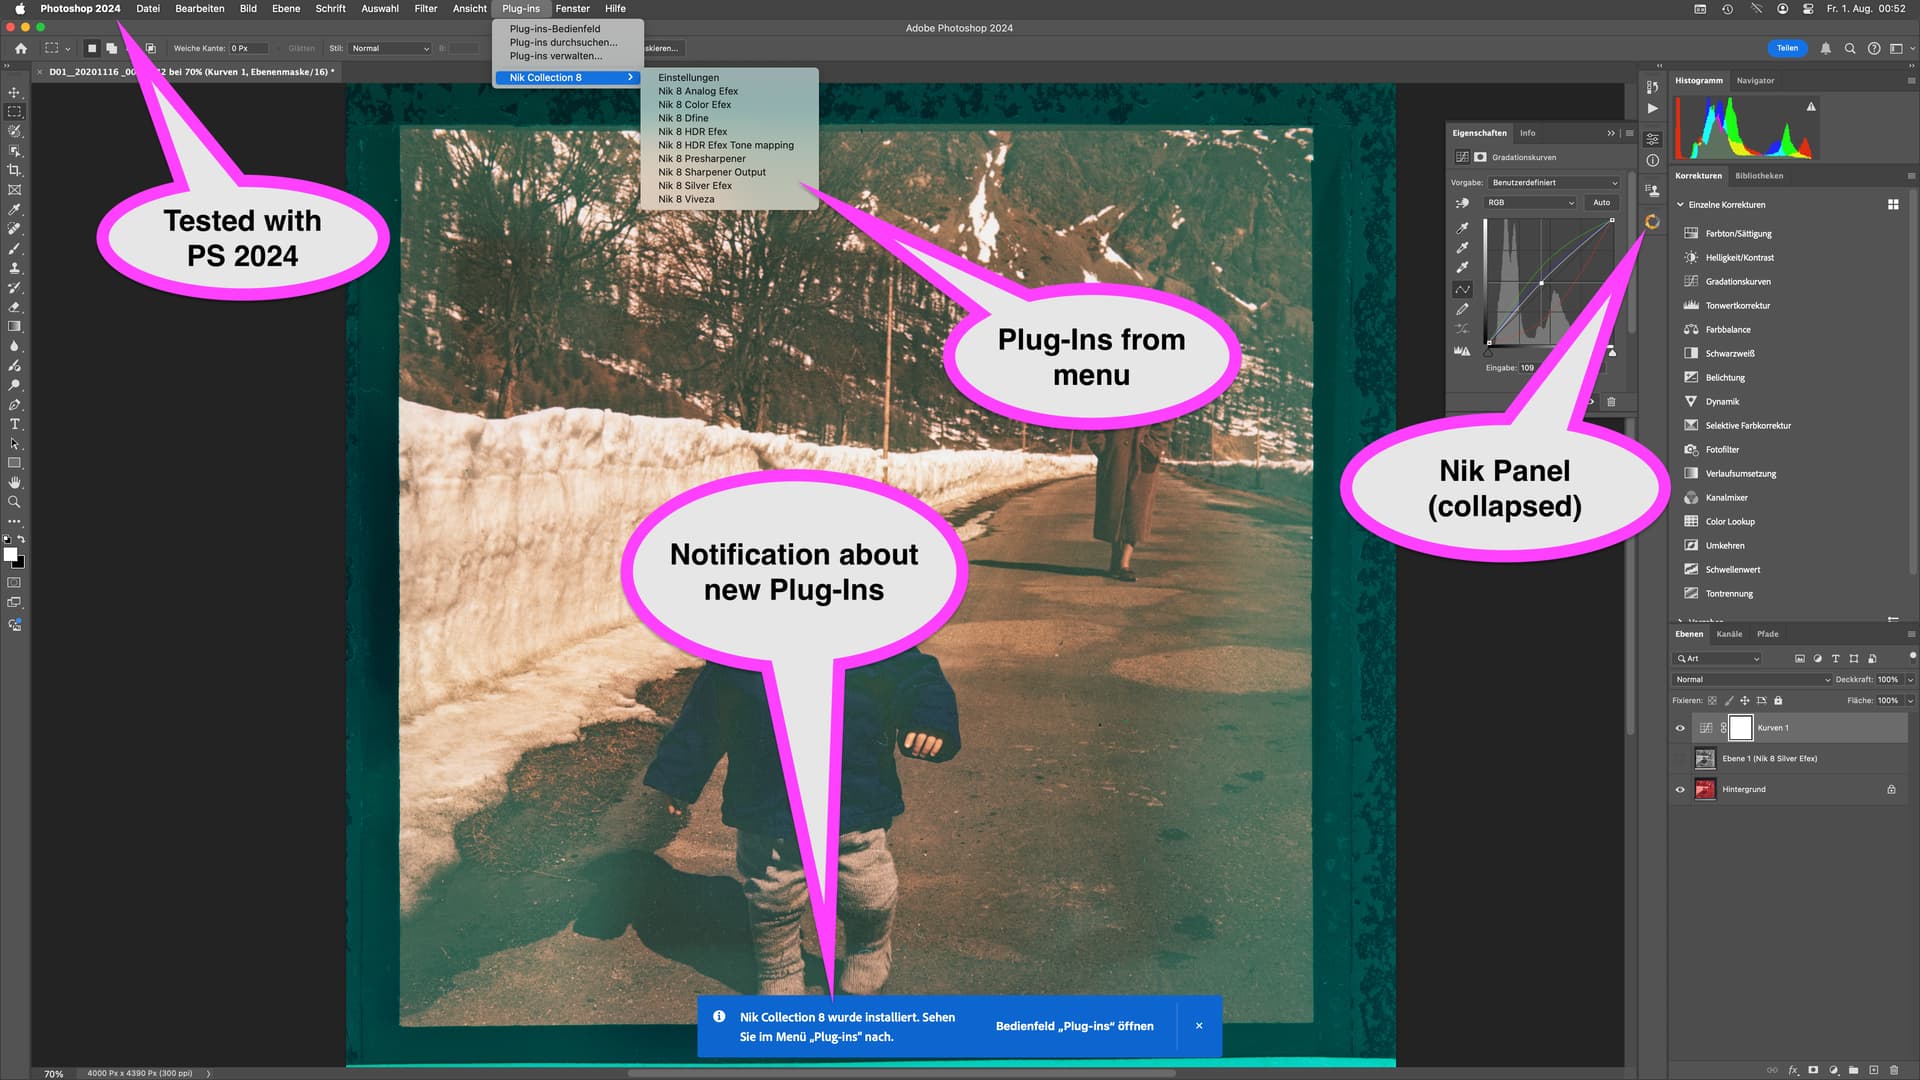
Task: Open the Stil Normal dropdown in options bar
Action: click(x=390, y=48)
